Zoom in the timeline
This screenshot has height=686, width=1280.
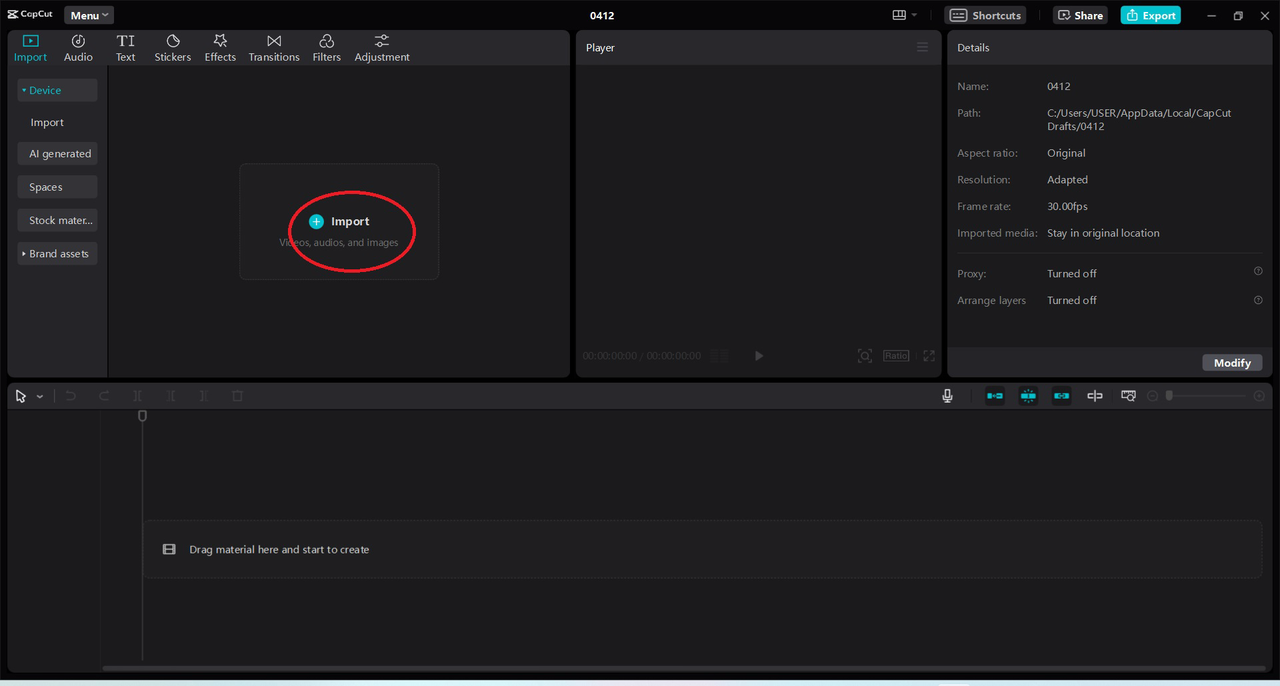pyautogui.click(x=1259, y=396)
